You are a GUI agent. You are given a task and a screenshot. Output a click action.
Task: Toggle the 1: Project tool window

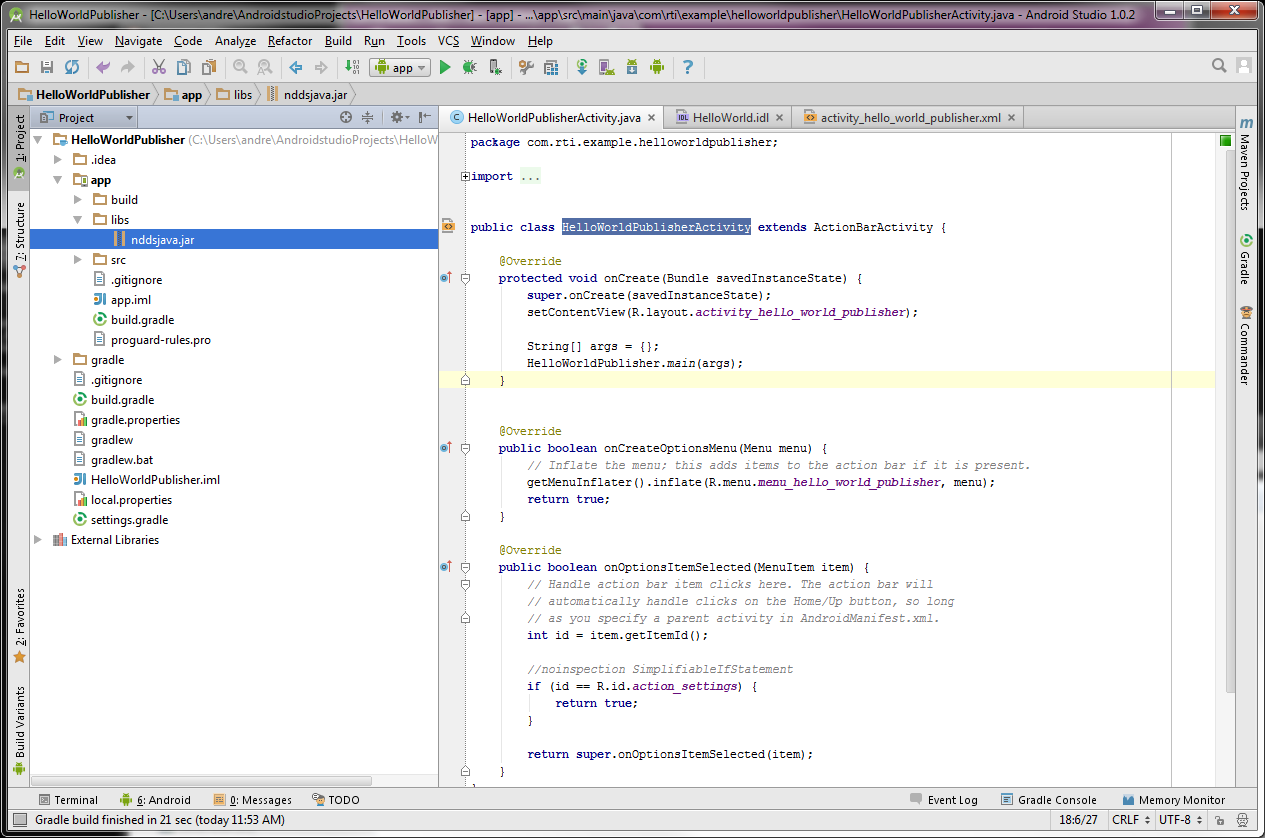click(x=20, y=147)
